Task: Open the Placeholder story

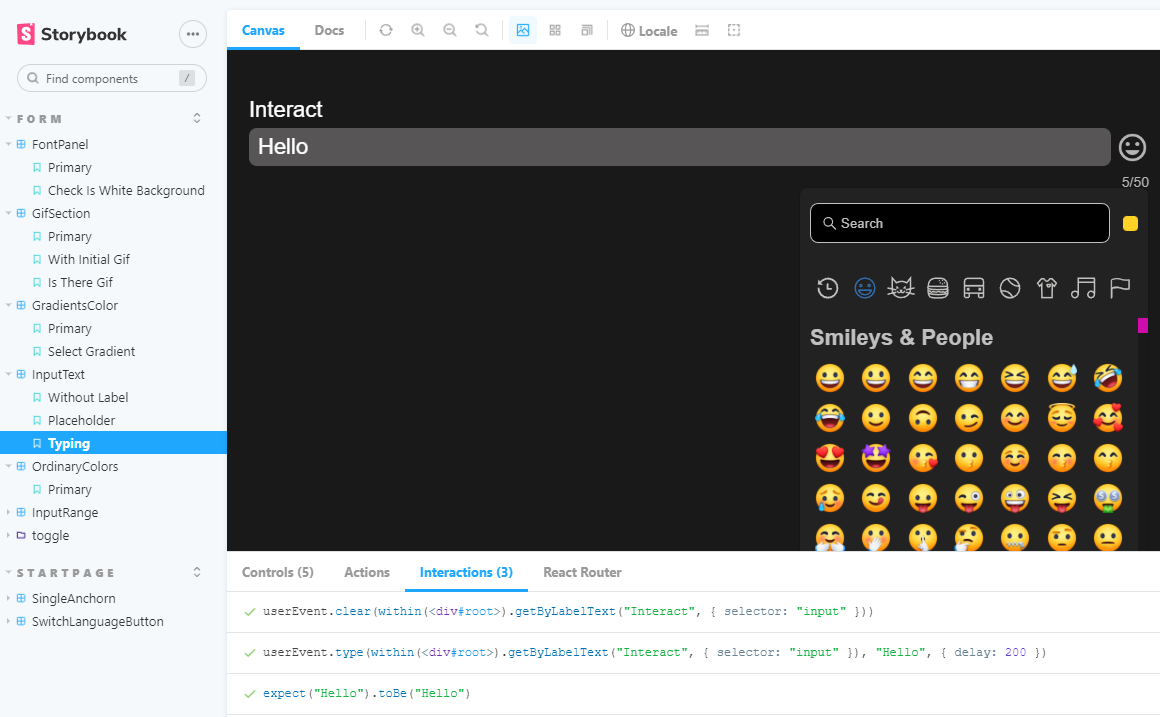Action: coord(81,420)
